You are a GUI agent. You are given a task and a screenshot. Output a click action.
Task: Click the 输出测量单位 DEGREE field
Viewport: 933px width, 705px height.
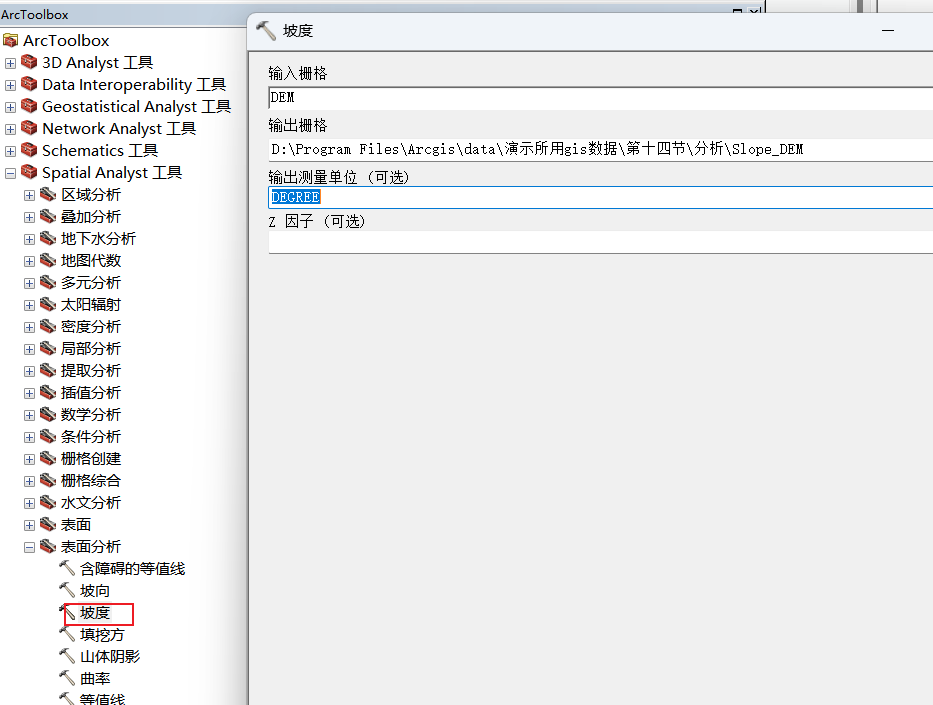(600, 197)
